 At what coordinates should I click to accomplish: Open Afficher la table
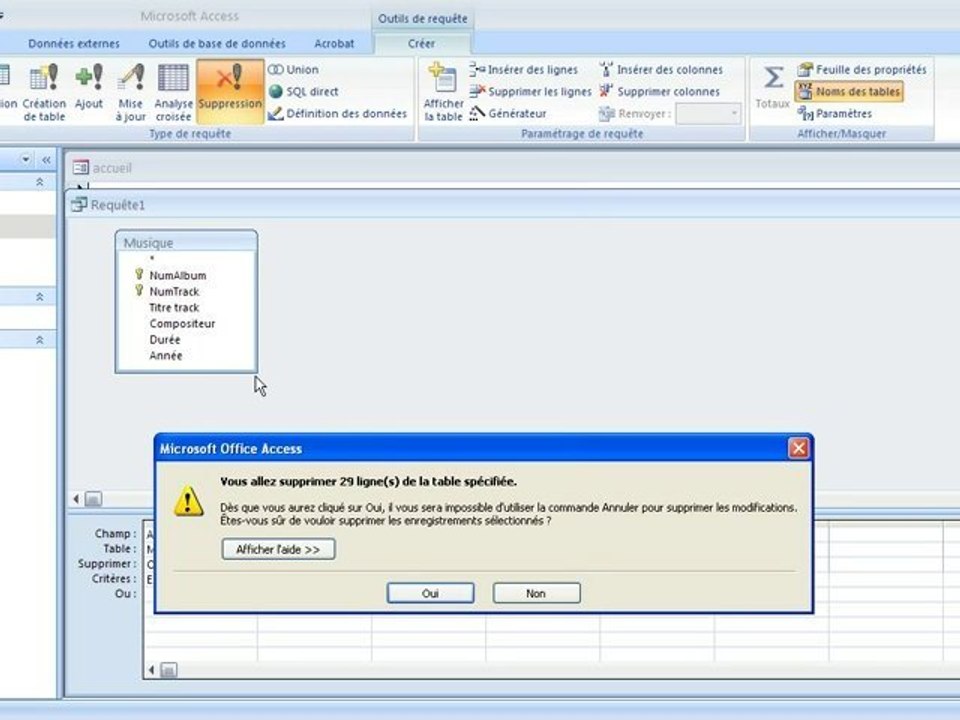point(444,92)
